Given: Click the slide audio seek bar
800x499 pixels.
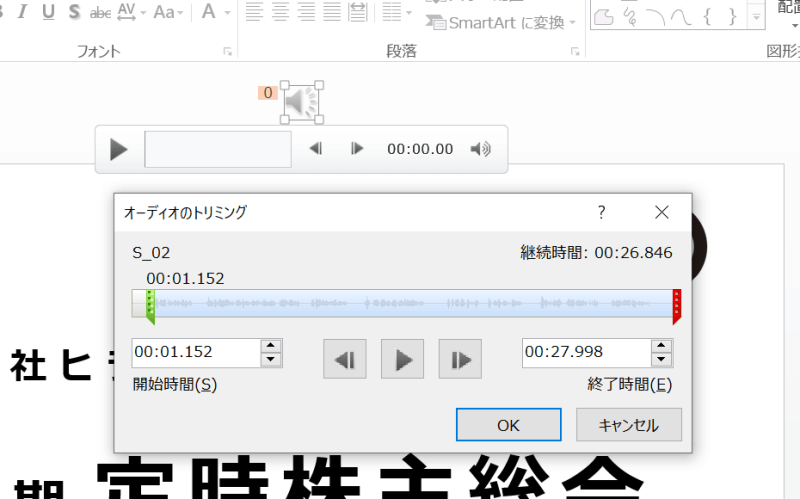Looking at the screenshot, I should [218, 149].
